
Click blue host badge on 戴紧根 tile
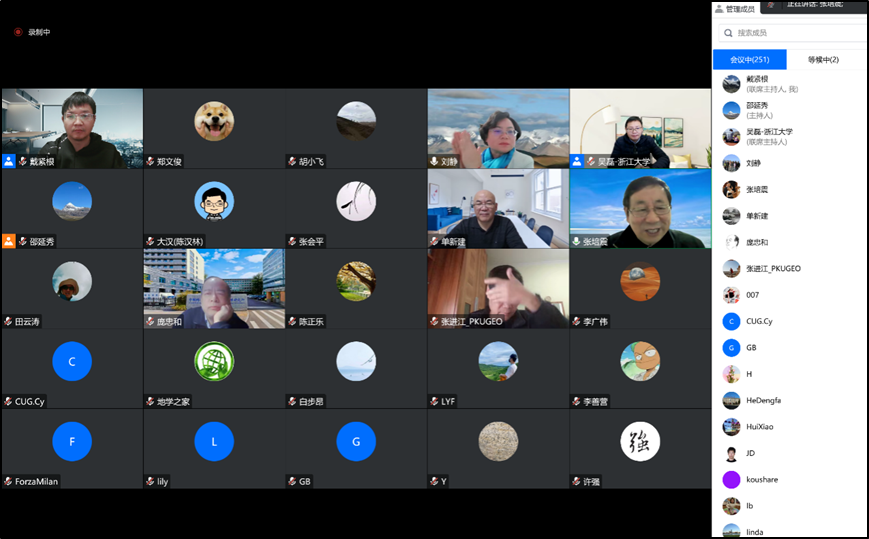[x=9, y=161]
